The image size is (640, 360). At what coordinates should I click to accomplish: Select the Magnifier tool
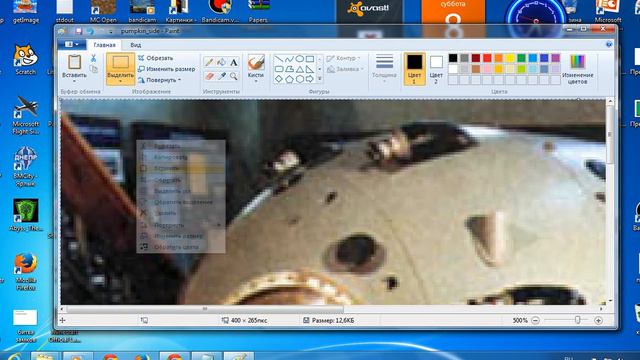coord(233,76)
